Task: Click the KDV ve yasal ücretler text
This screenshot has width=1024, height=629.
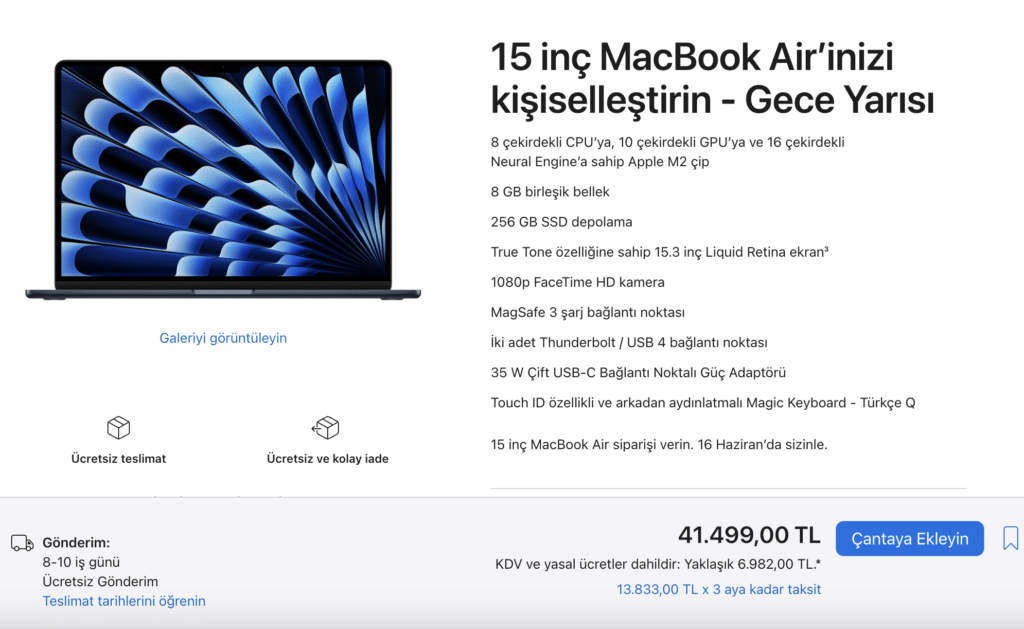Action: tap(658, 564)
